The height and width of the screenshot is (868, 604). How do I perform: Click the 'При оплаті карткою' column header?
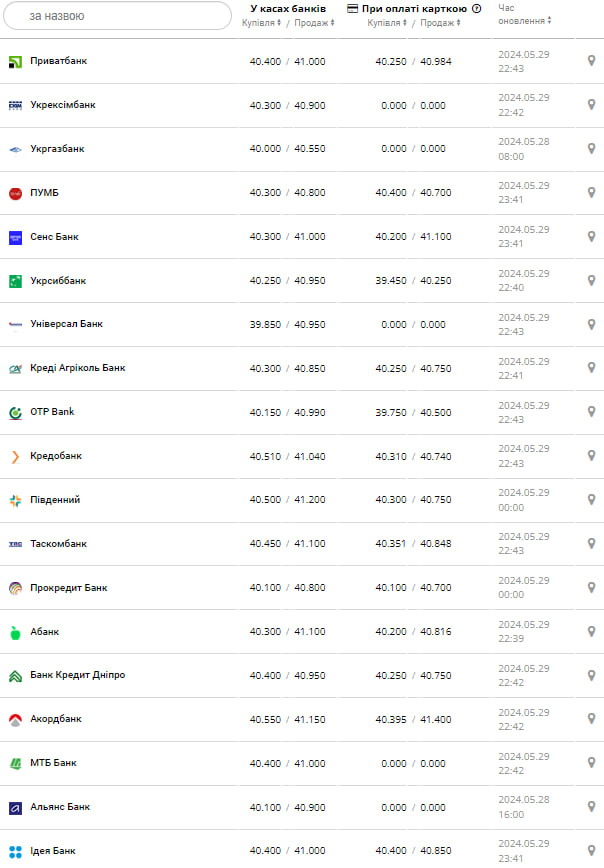pyautogui.click(x=413, y=8)
